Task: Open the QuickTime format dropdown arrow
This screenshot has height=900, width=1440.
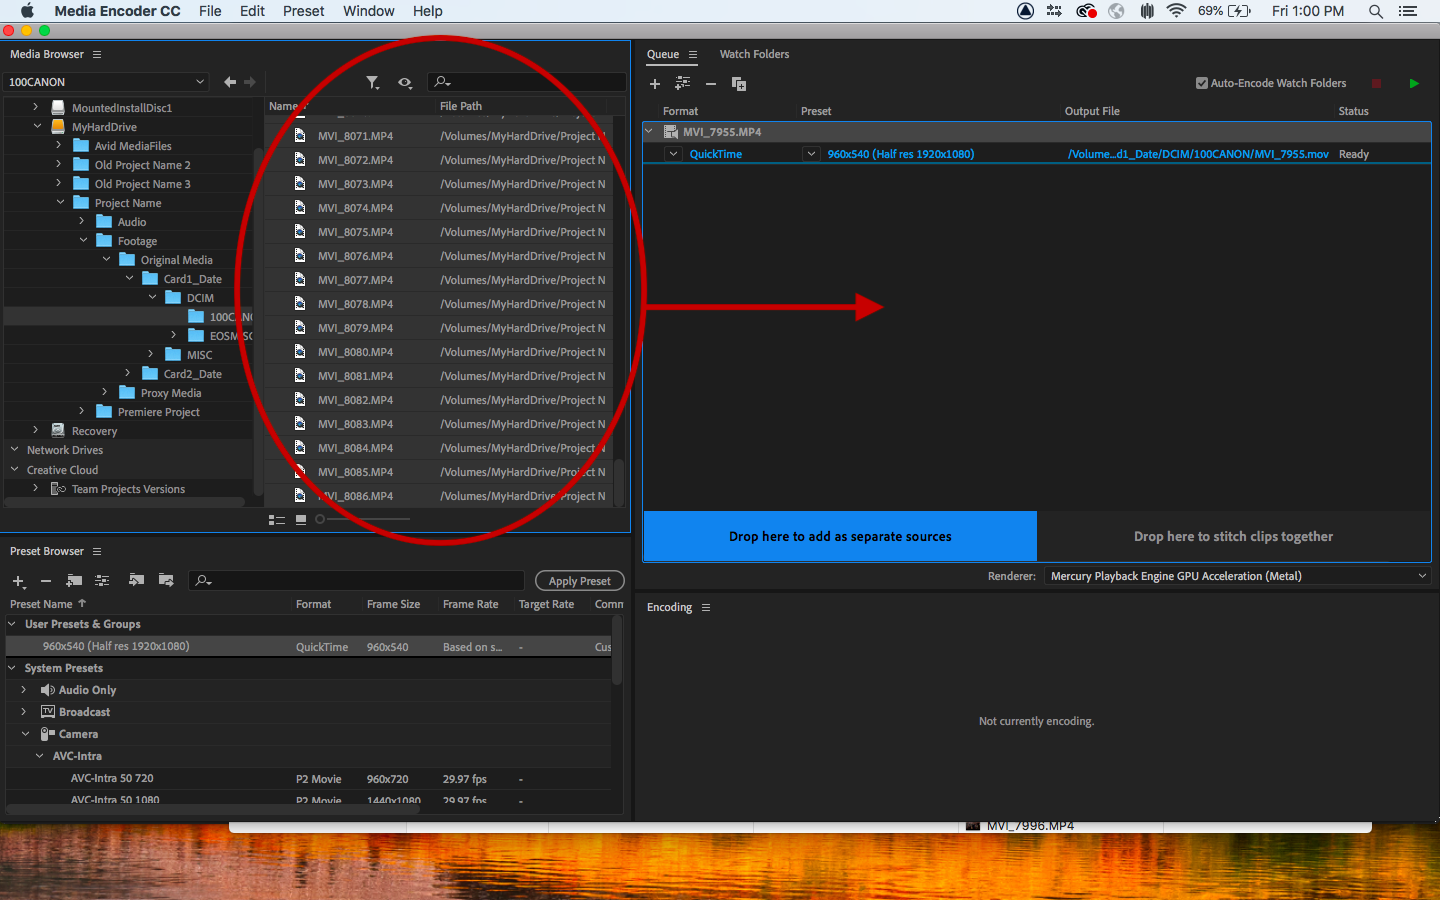Action: [x=674, y=154]
